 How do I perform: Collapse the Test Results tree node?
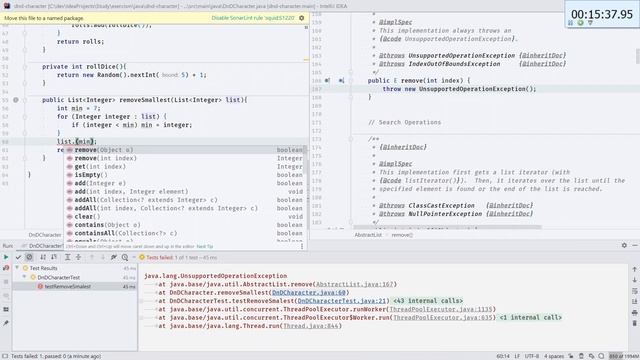(17, 268)
